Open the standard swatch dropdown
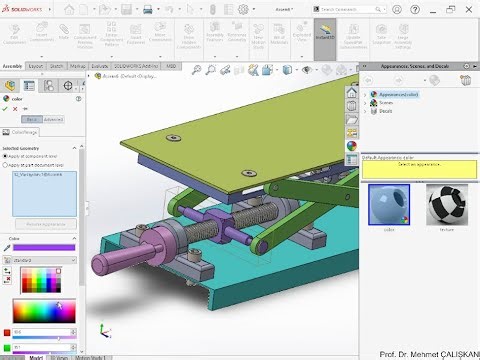Screen dimensions: 480x360 44,260
